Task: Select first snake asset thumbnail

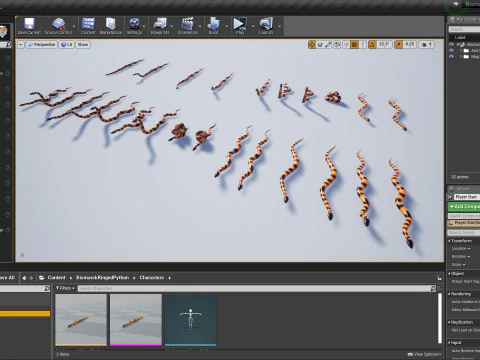Action: coord(81,320)
